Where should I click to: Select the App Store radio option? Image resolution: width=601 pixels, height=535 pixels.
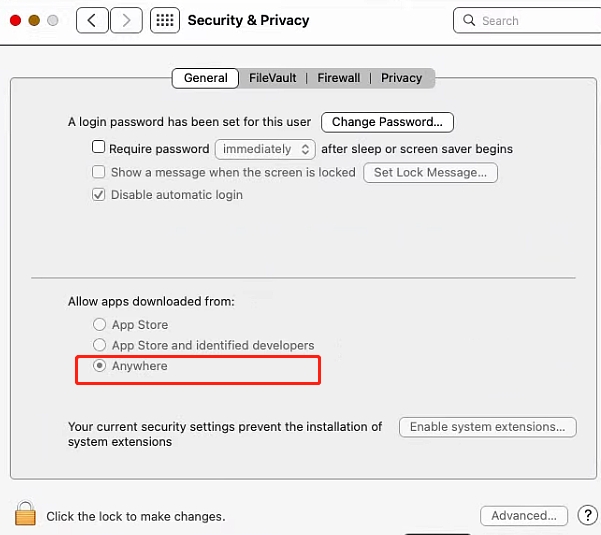99,324
